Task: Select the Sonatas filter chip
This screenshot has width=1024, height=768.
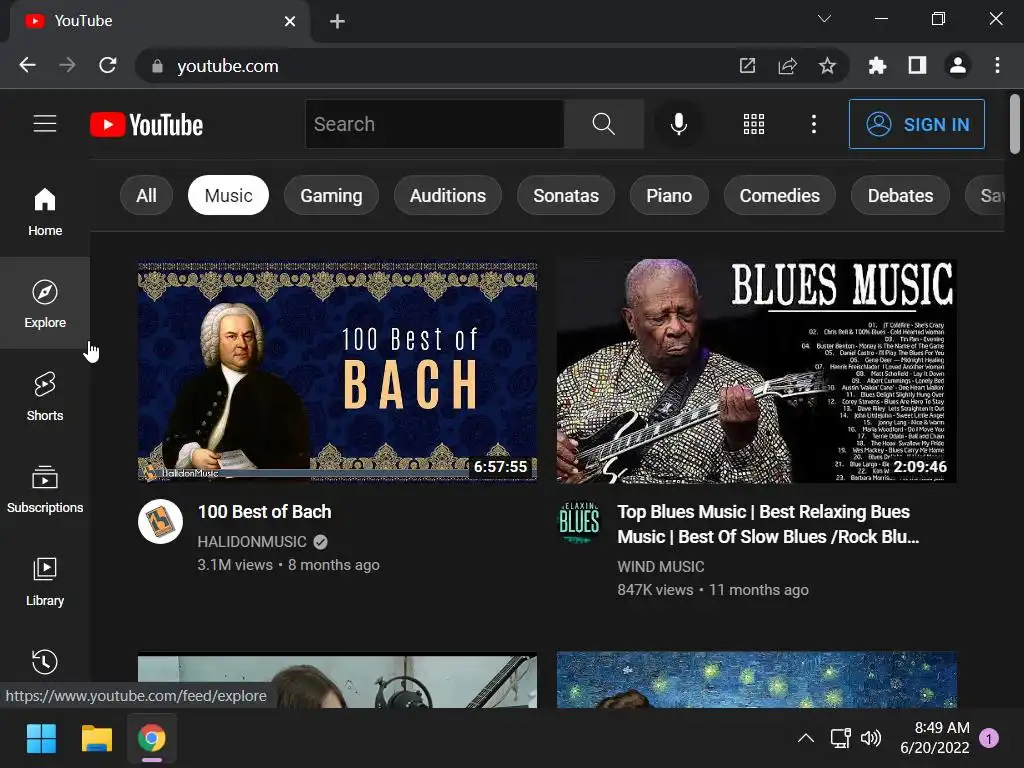Action: [x=566, y=195]
